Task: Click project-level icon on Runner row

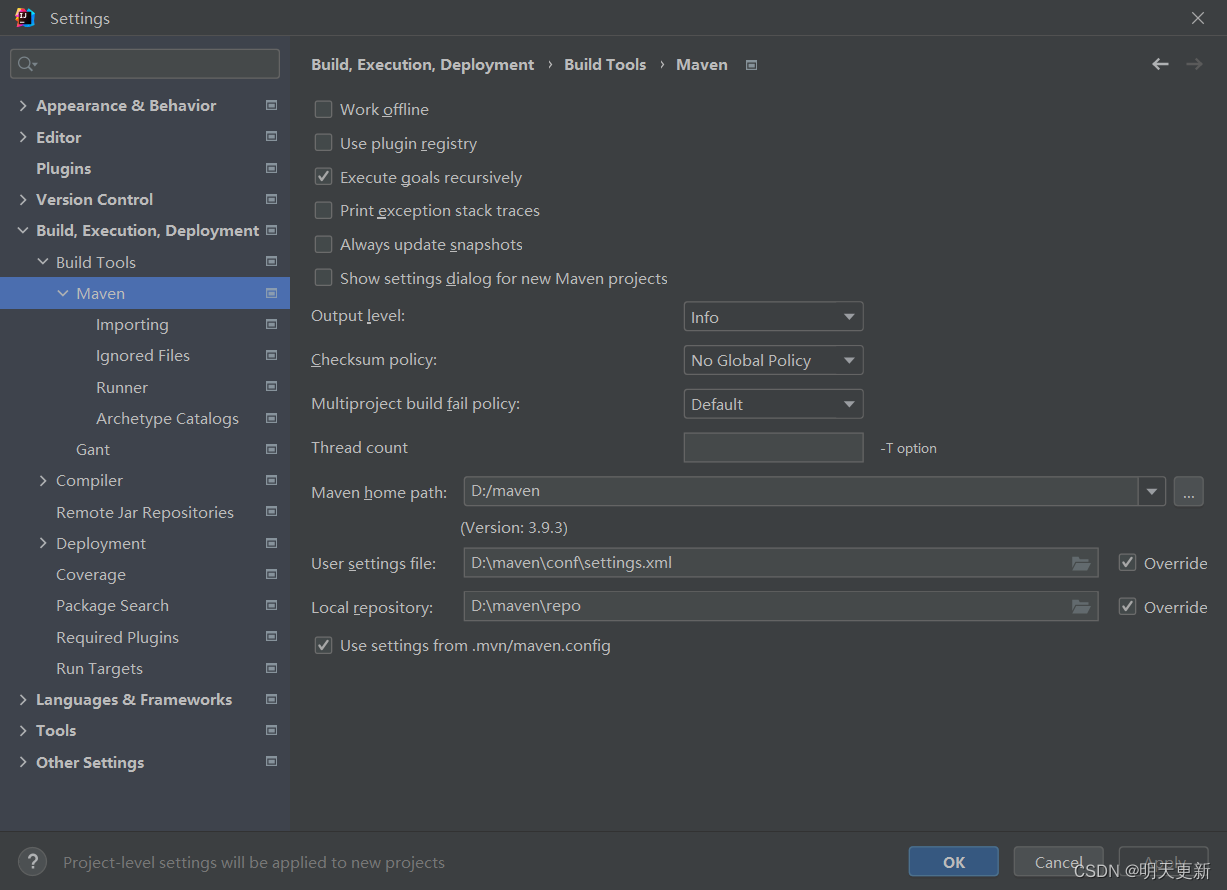Action: tap(271, 386)
